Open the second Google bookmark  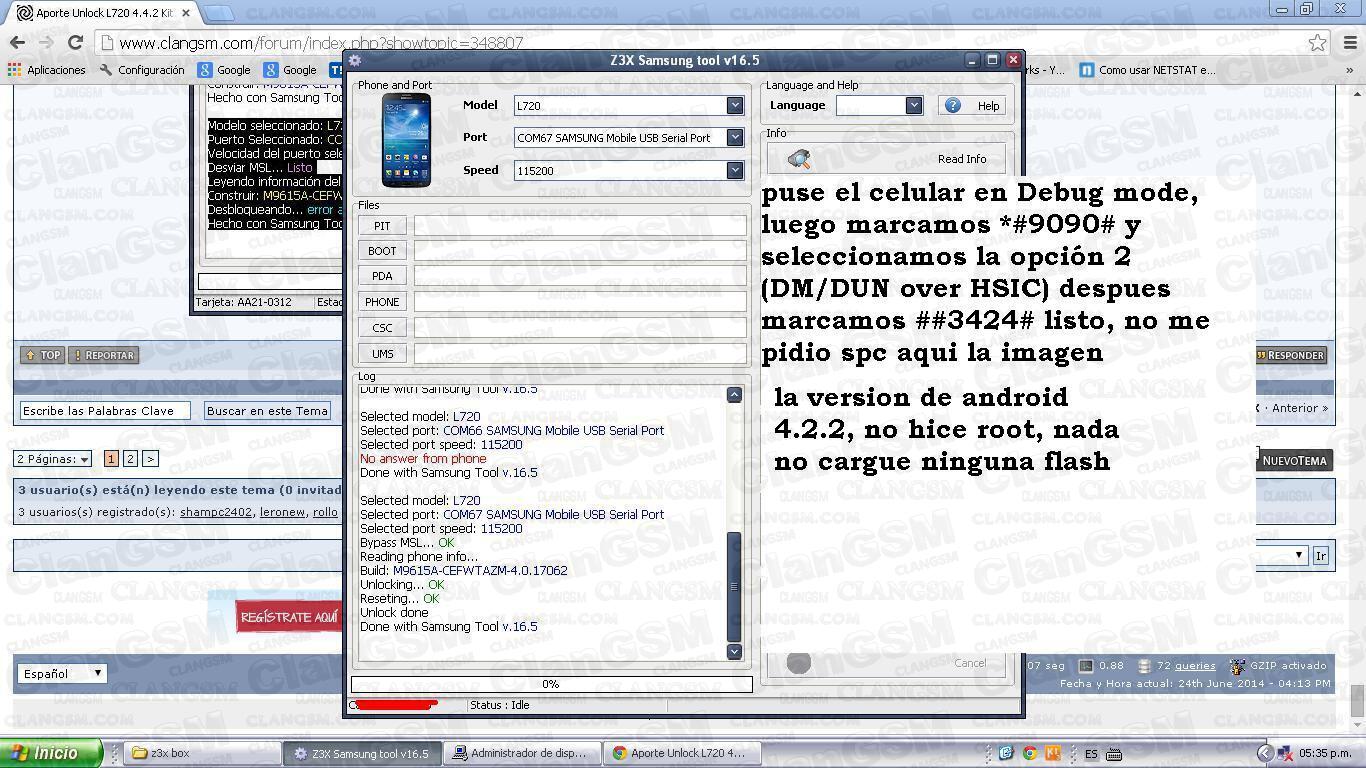(290, 70)
